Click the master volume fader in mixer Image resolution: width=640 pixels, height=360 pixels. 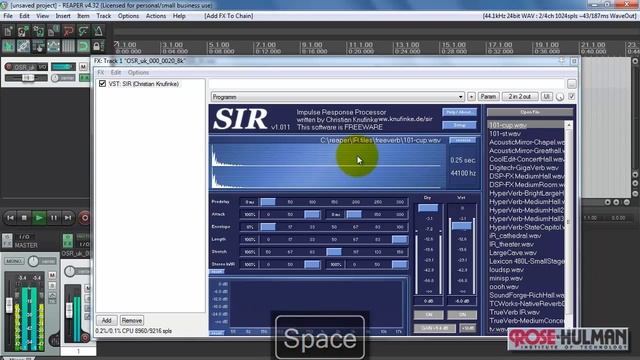[9, 305]
